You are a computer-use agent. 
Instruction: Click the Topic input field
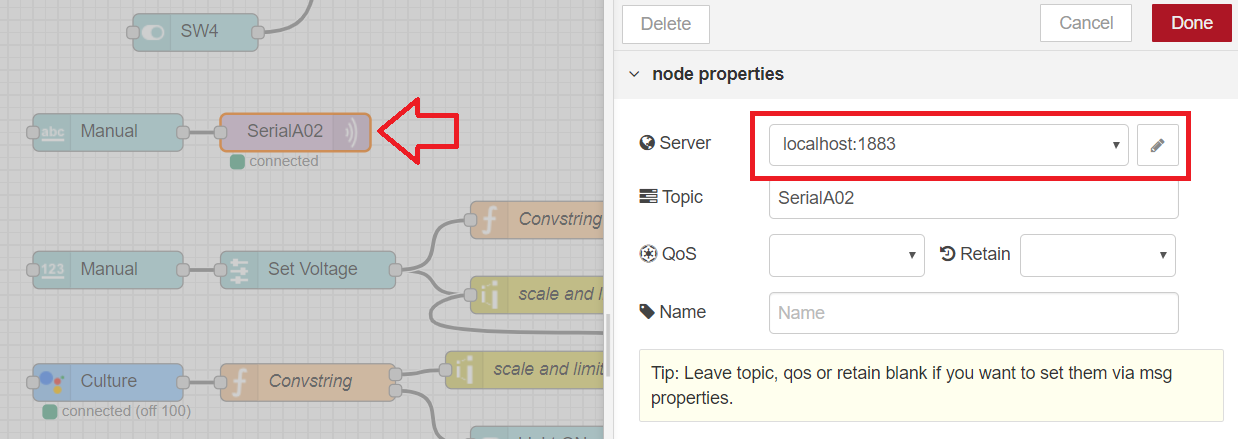click(973, 198)
